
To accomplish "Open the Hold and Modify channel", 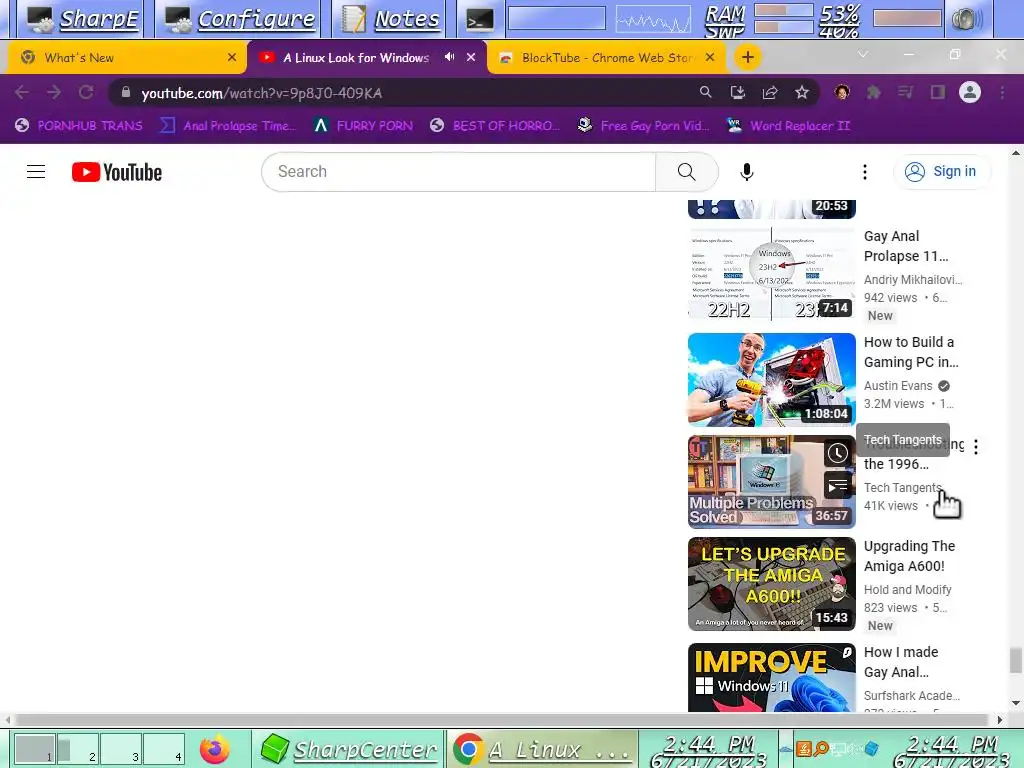I will point(907,590).
